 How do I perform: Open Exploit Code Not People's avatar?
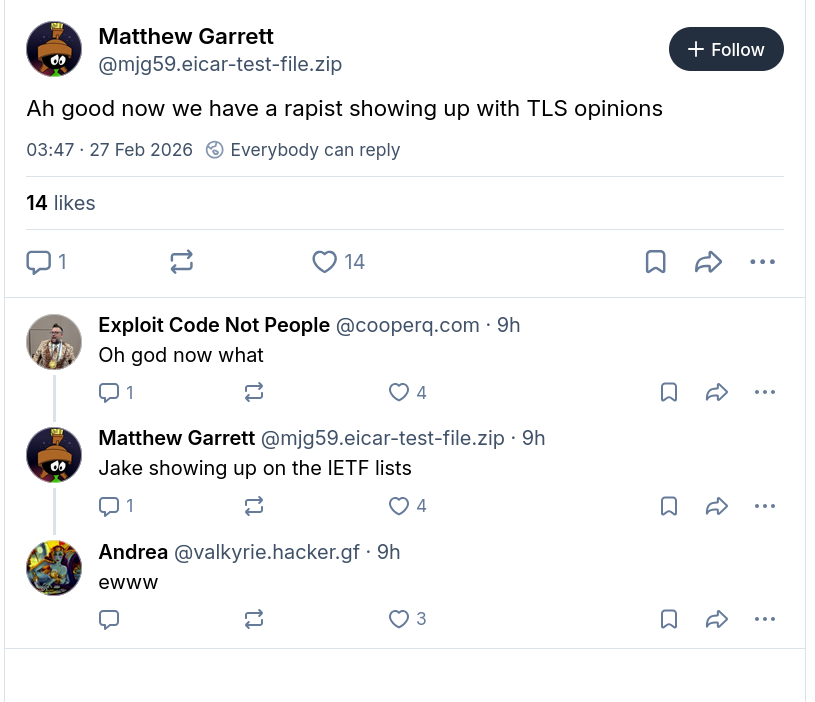[54, 341]
